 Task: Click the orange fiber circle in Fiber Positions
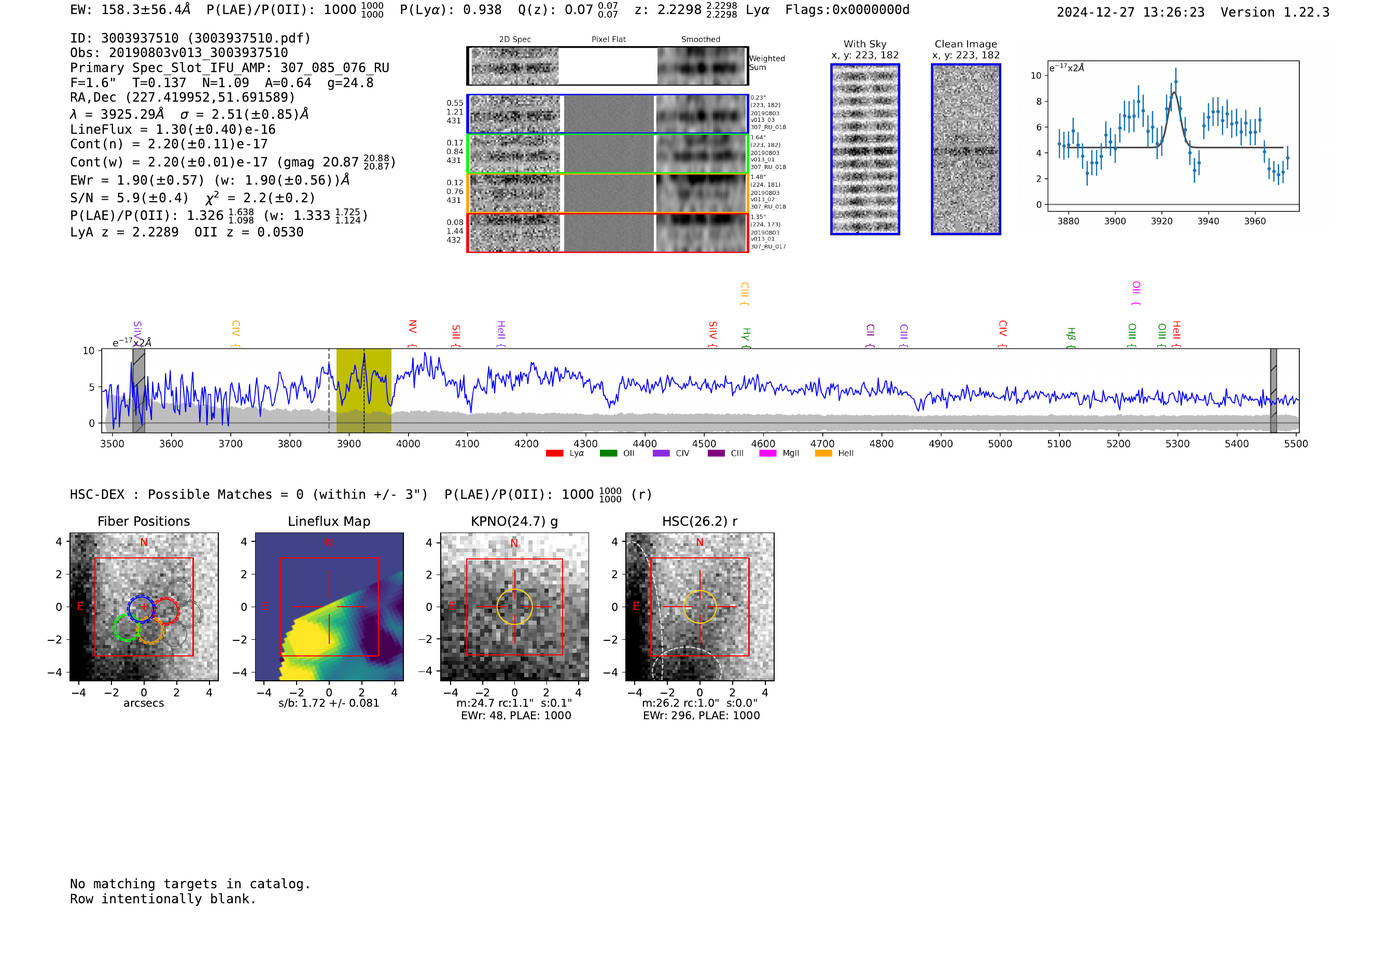coord(150,629)
